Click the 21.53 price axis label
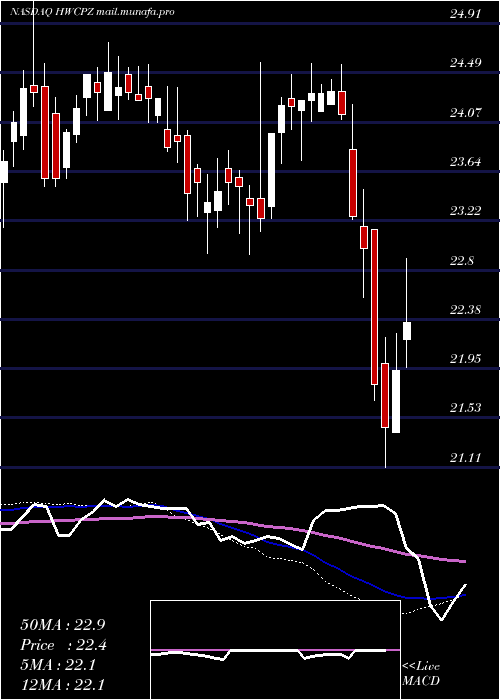Viewport: 500px width, 700px height. coord(465,408)
